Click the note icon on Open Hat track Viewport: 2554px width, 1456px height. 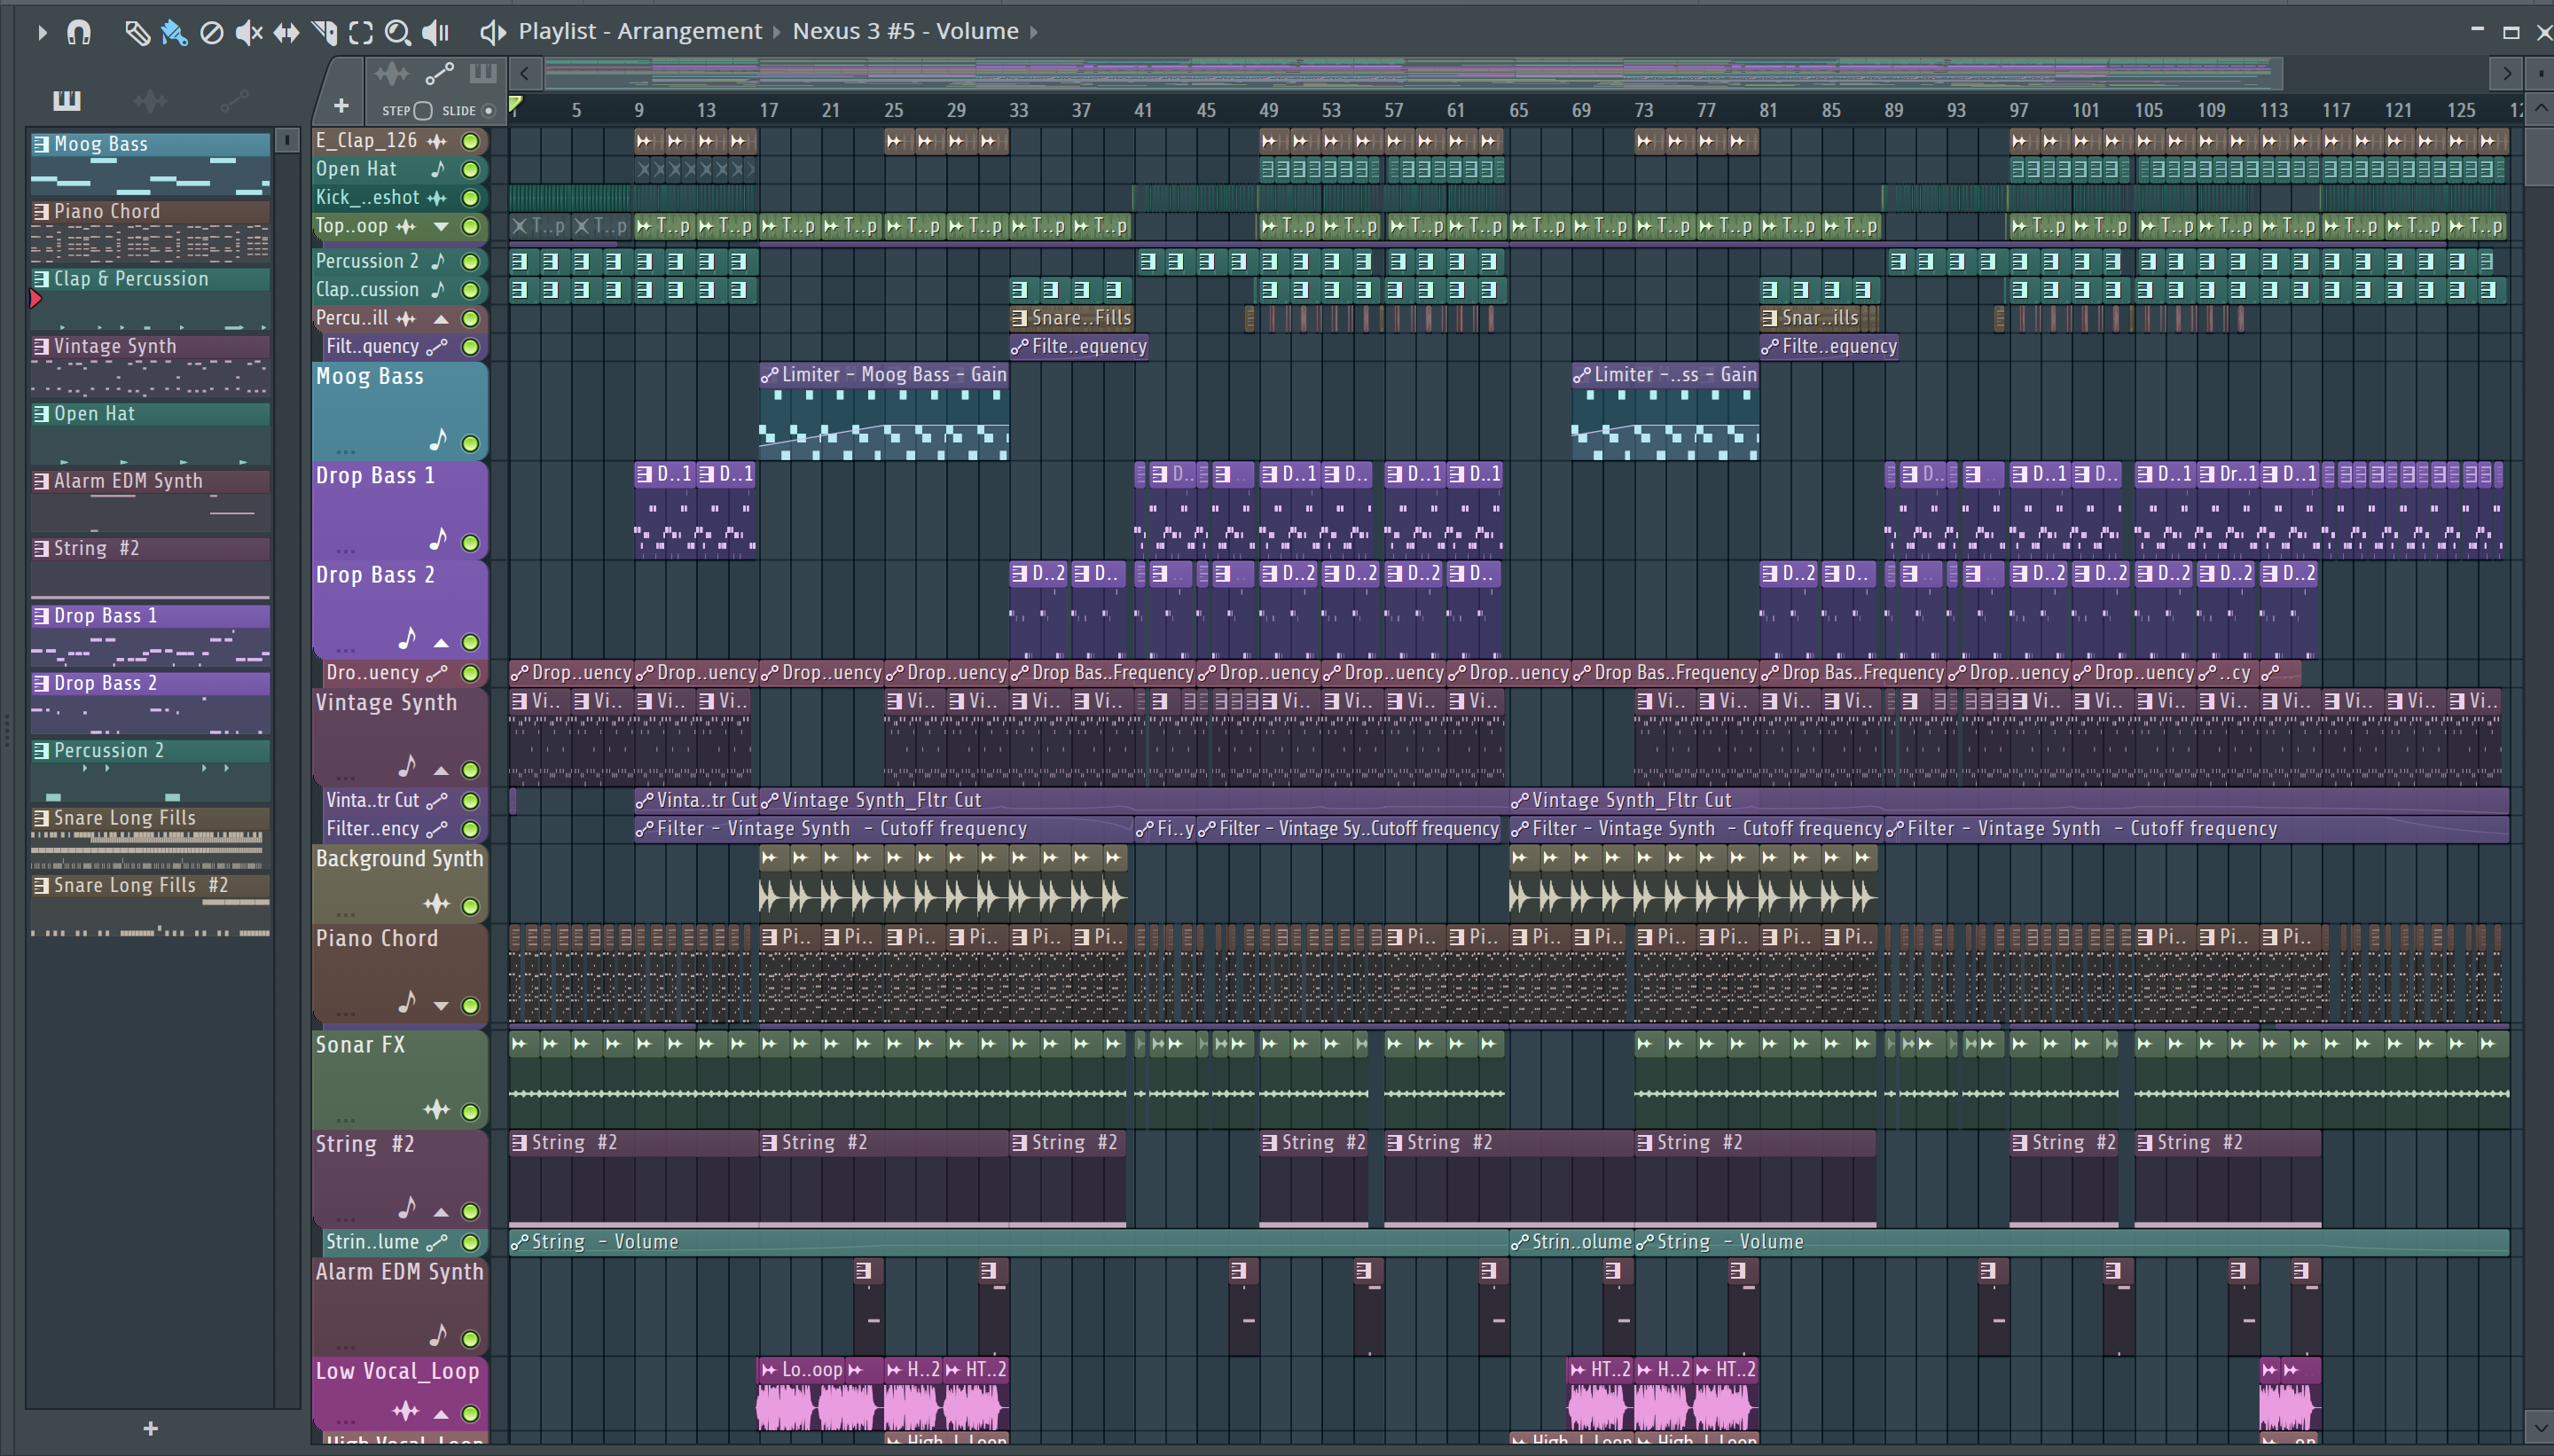click(x=437, y=169)
